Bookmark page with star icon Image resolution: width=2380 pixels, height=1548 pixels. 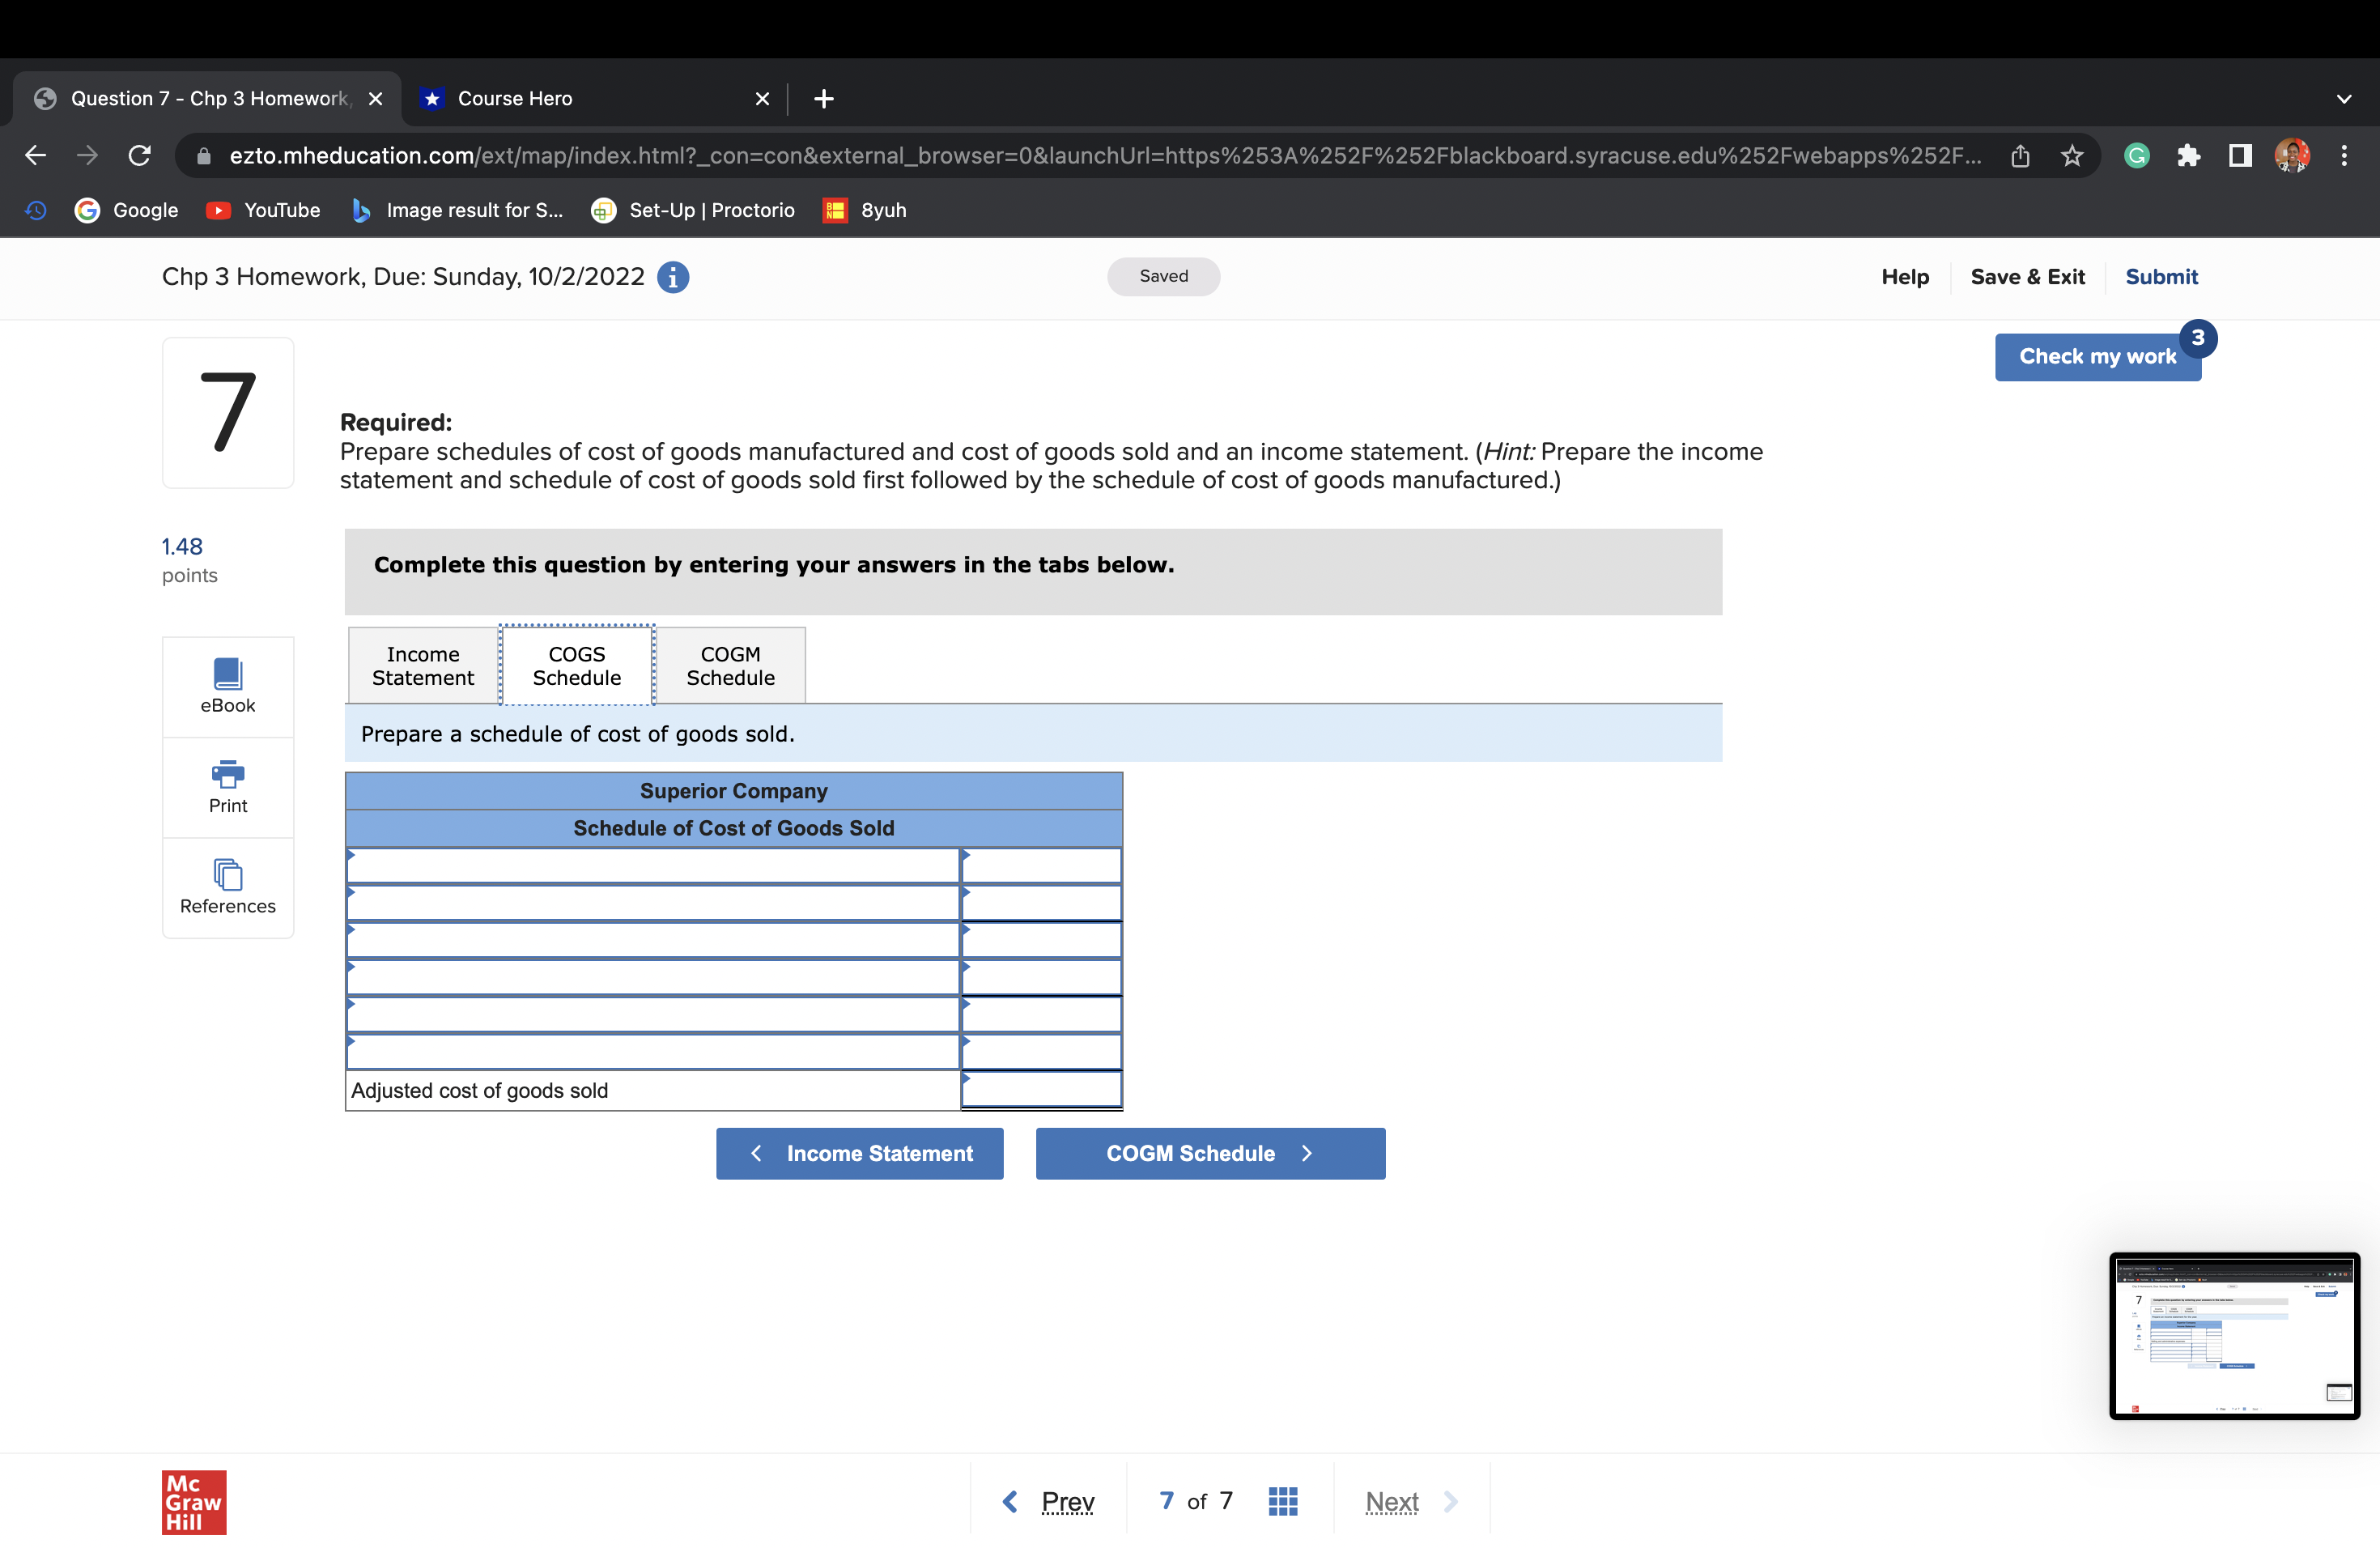(2072, 155)
